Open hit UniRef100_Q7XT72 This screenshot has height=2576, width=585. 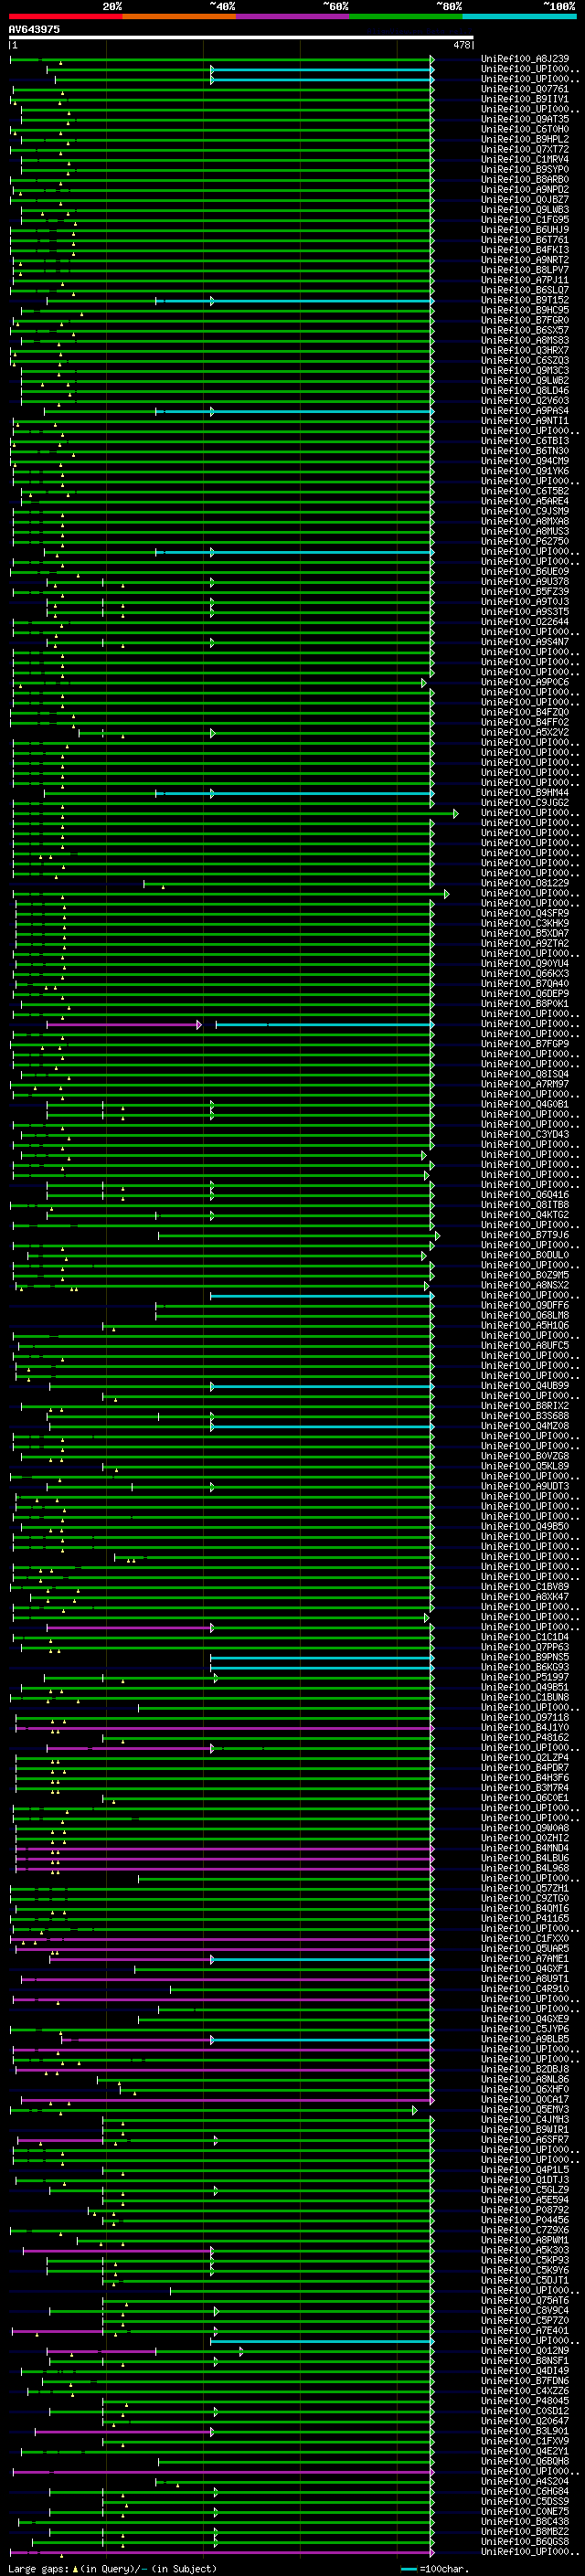click(525, 149)
